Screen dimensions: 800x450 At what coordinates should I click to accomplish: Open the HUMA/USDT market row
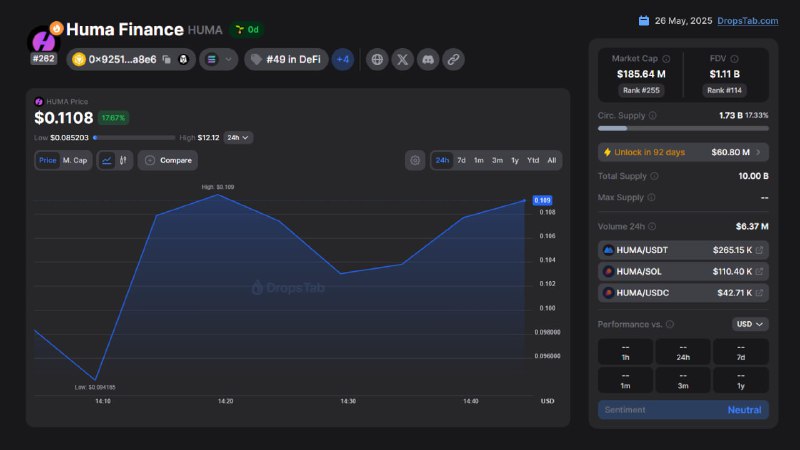tap(683, 250)
